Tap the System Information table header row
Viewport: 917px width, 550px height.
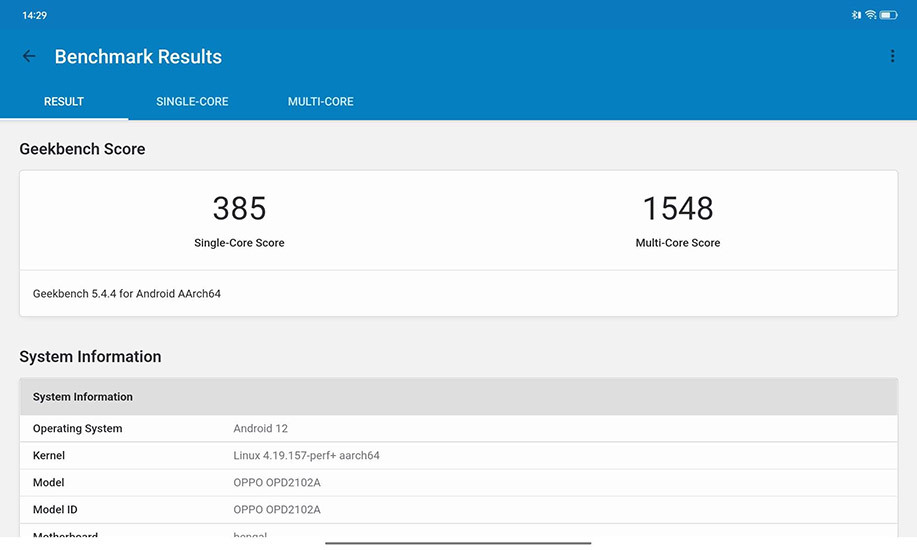[458, 397]
